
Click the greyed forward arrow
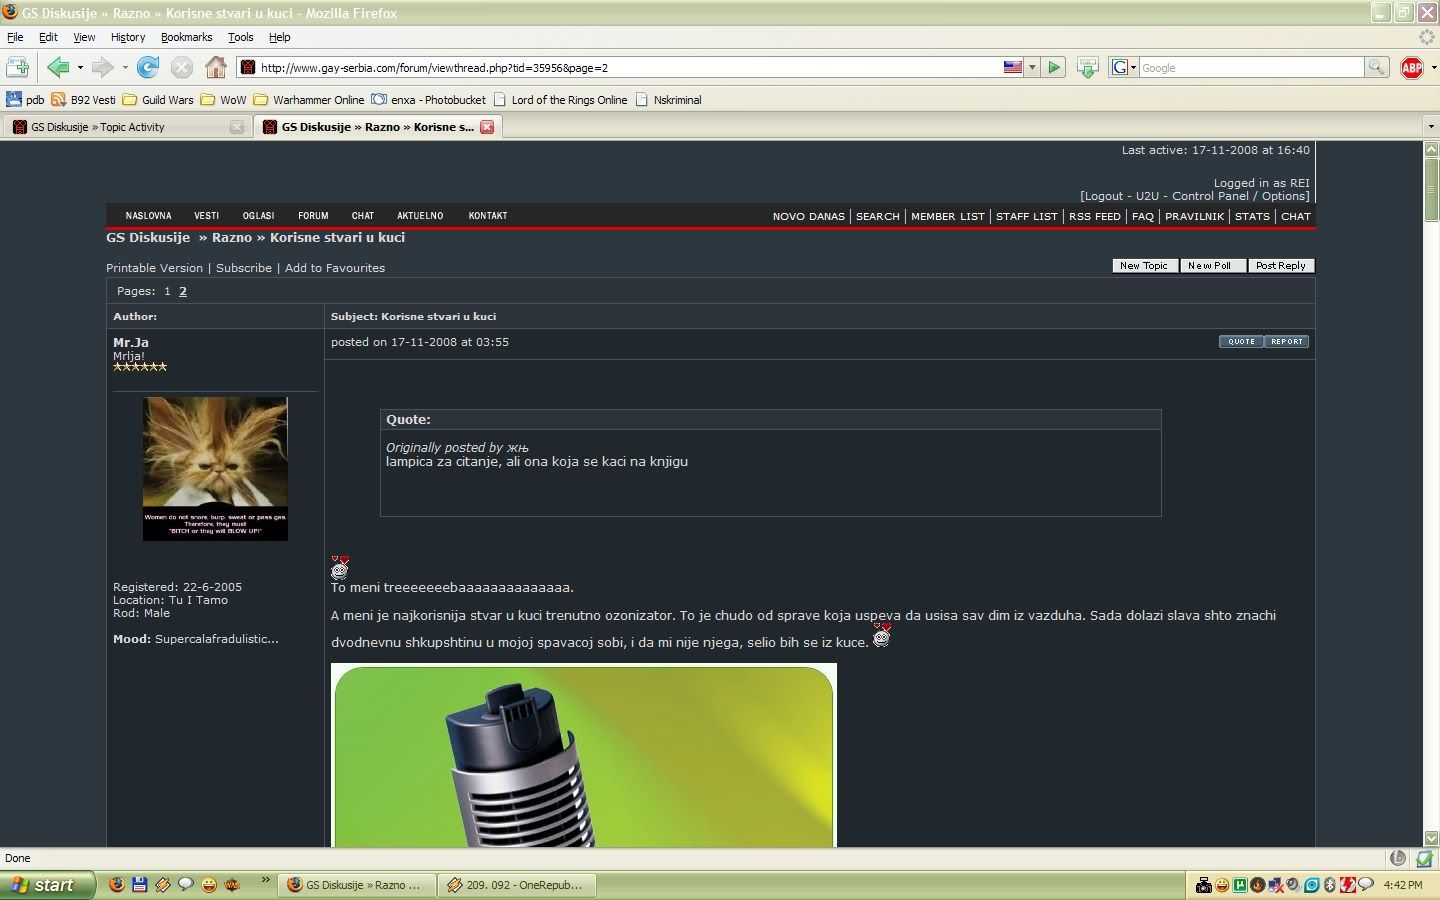101,67
